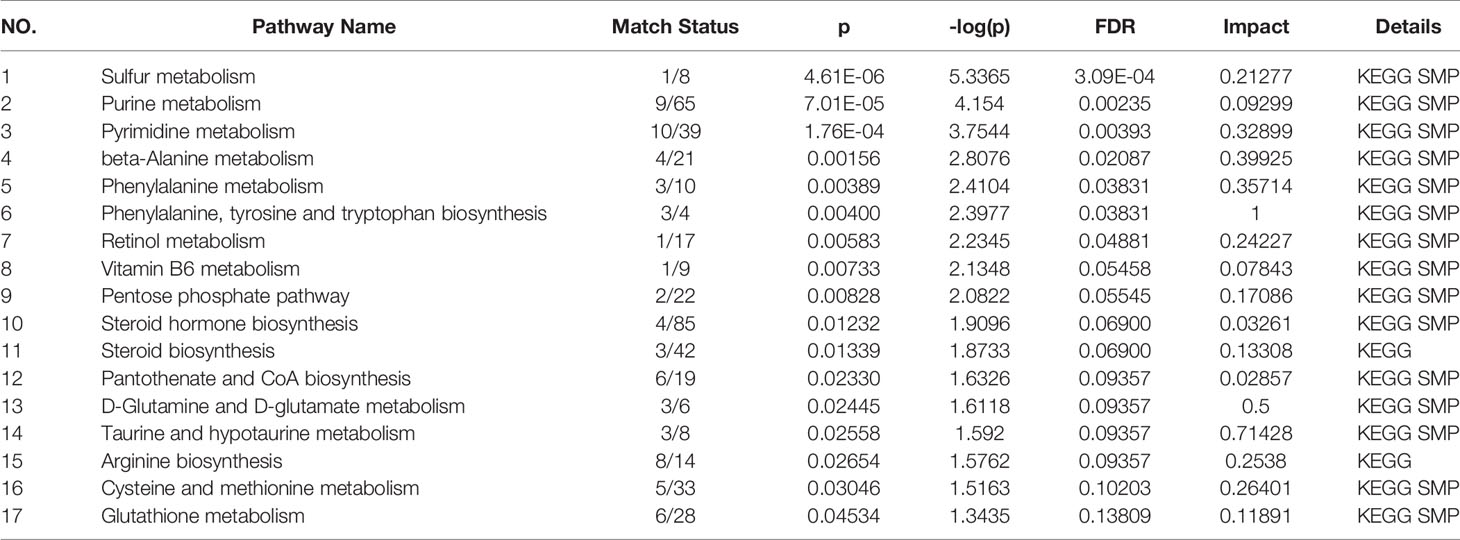Viewport: 1460px width, 540px height.
Task: Click the Pentose phosphate pathway entry
Action: coord(225,296)
